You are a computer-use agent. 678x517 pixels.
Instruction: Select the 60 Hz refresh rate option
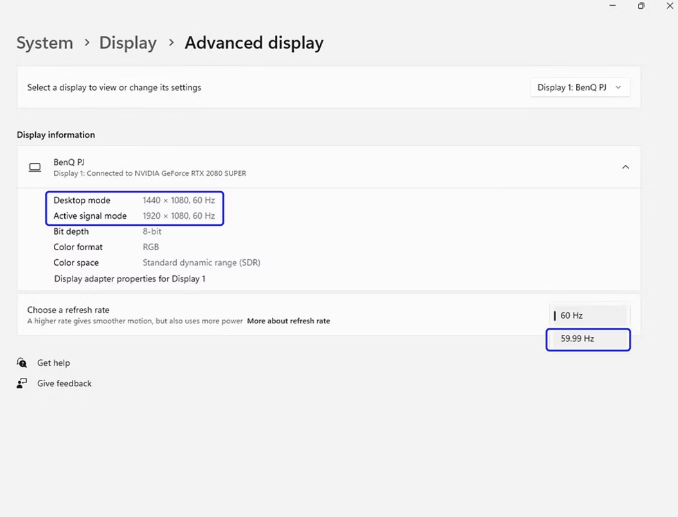(x=588, y=316)
